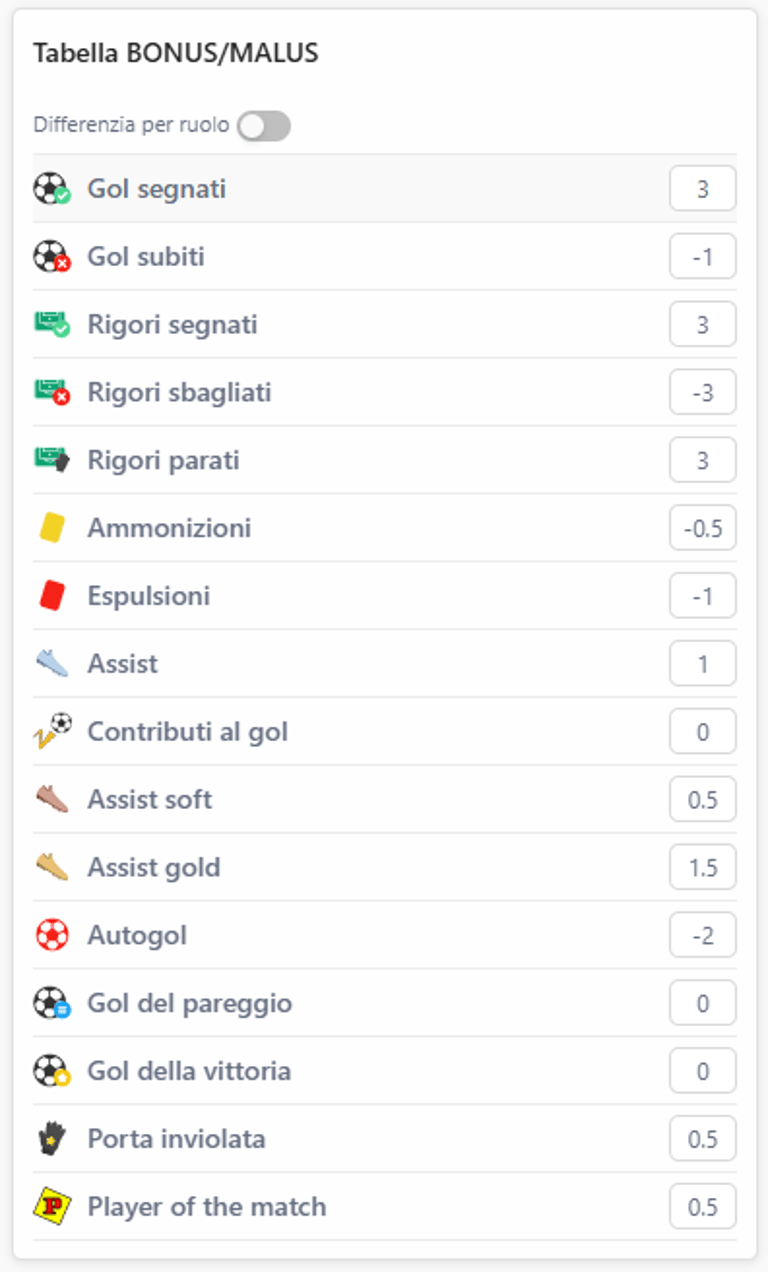Click the Gol segnati soccer ball icon
Viewport: 768px width, 1272px height.
pyautogui.click(x=51, y=188)
